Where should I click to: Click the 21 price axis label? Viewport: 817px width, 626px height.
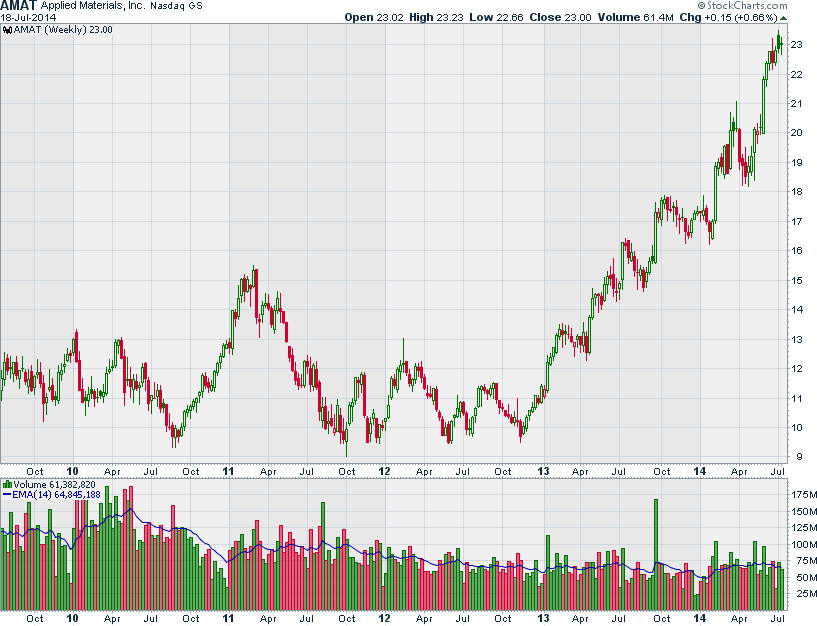click(796, 104)
